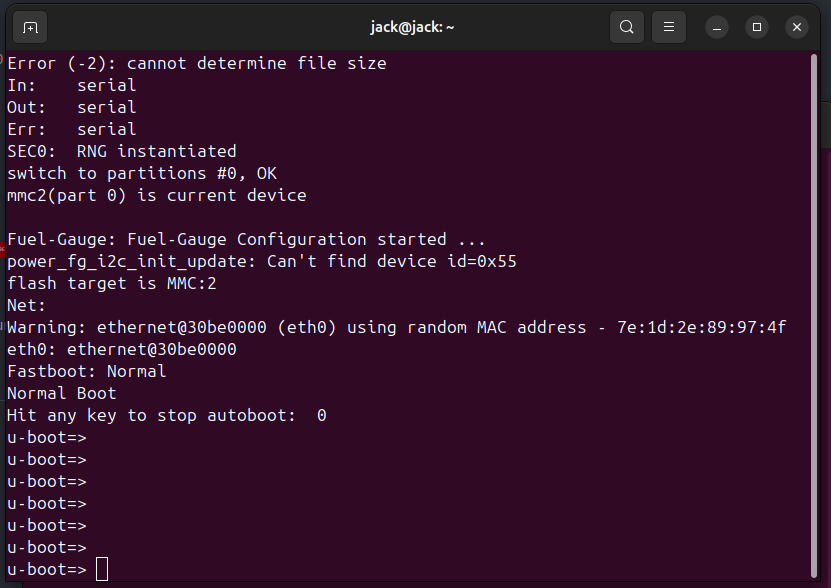Open the hamburger main menu
Image resolution: width=831 pixels, height=588 pixels.
tap(669, 27)
